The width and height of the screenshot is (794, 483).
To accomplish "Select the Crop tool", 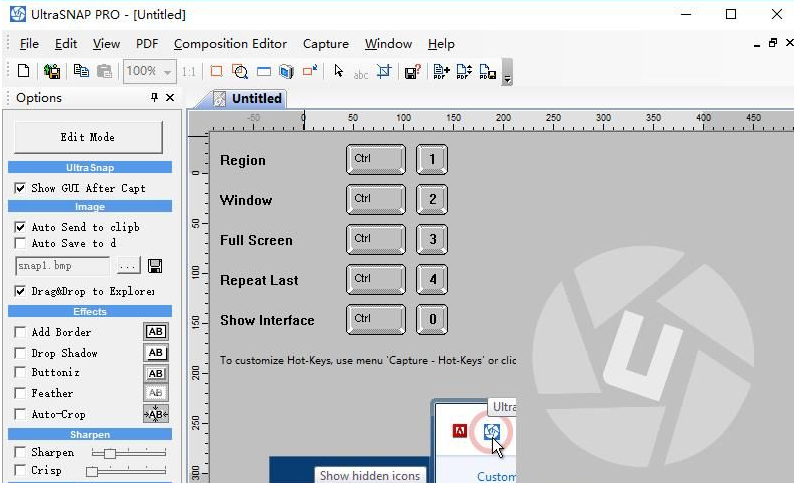I will point(384,71).
